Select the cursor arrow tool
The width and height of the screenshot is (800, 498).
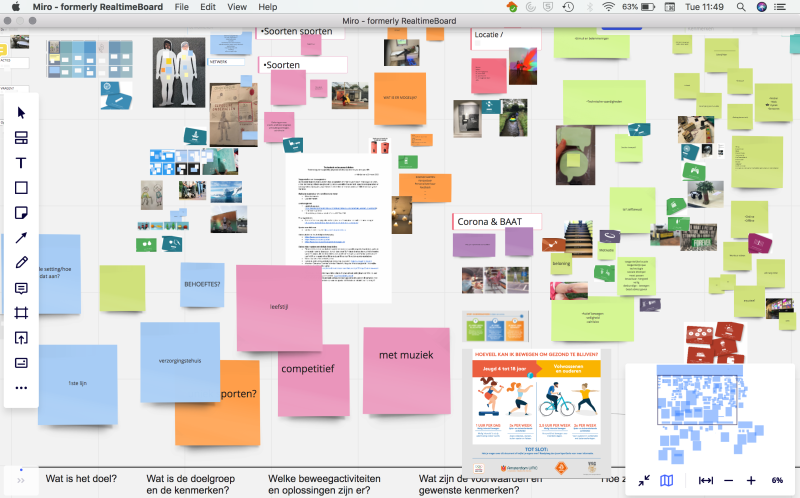click(x=22, y=113)
